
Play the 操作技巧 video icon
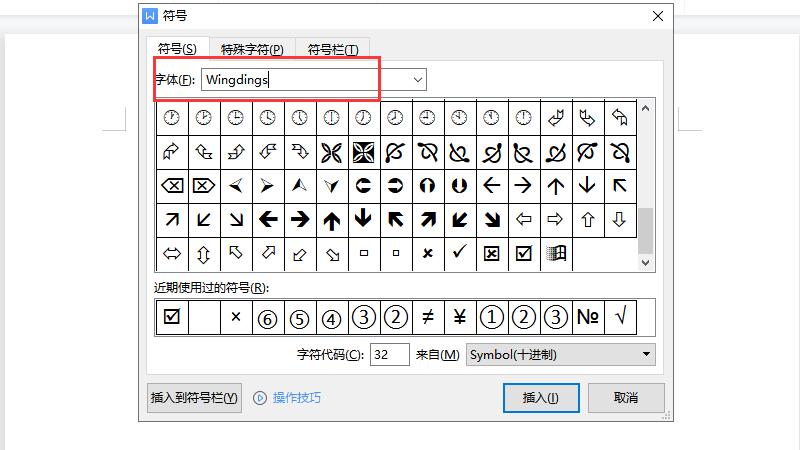tap(260, 398)
